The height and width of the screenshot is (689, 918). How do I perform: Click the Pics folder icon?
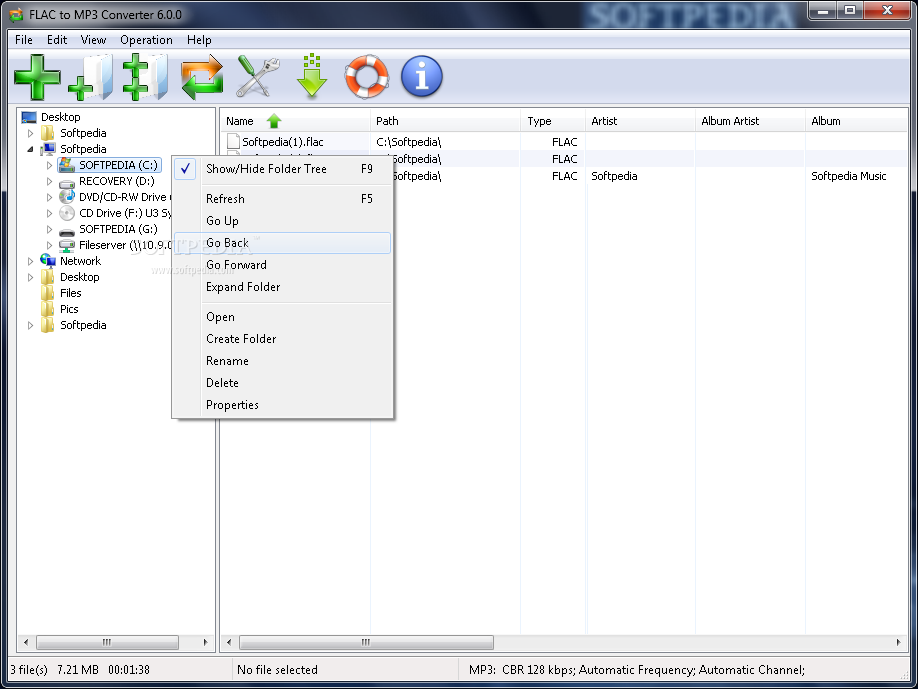coord(47,308)
